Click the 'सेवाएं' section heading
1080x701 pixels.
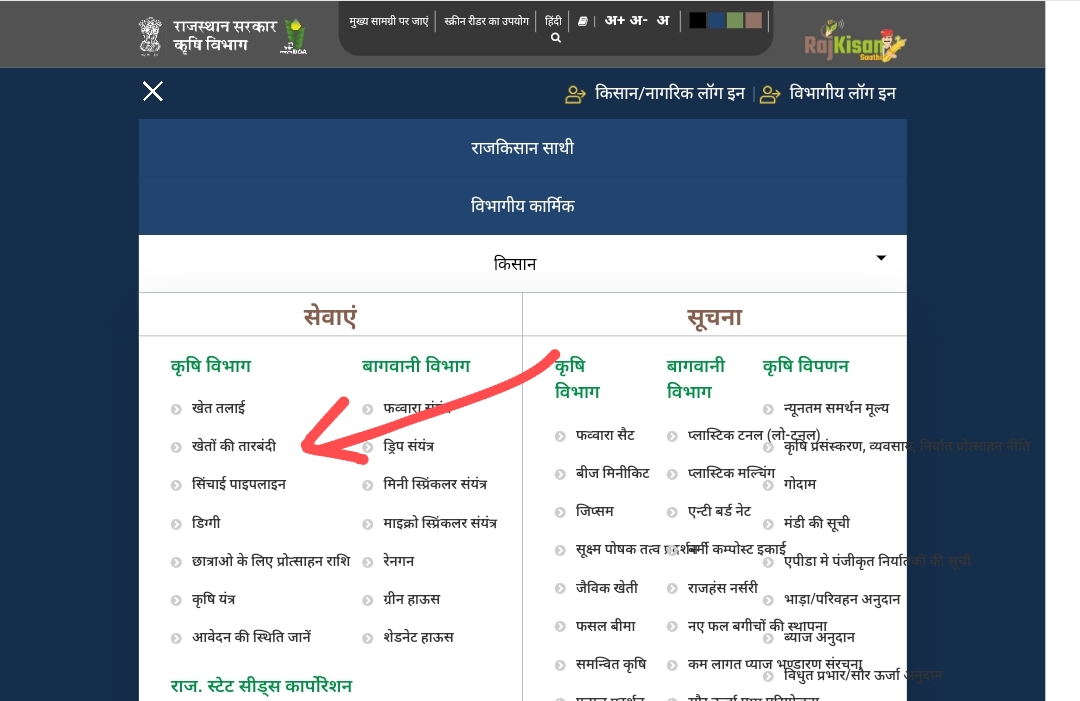(x=330, y=317)
